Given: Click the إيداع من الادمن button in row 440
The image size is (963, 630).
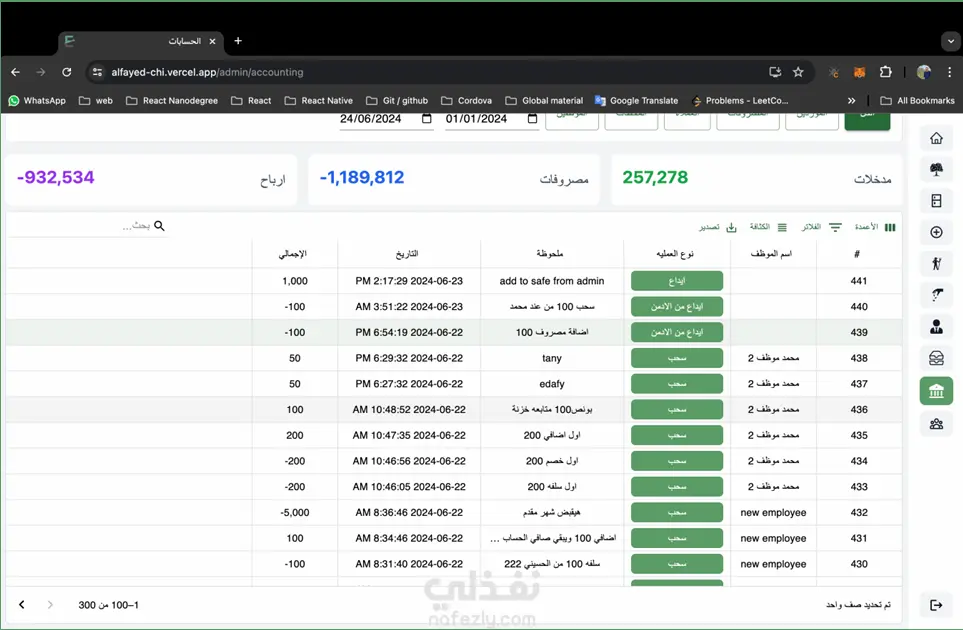Looking at the screenshot, I should [677, 306].
